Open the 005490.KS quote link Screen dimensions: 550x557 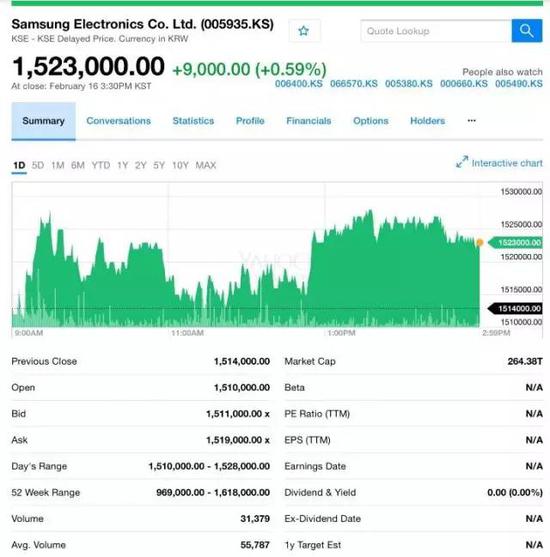click(519, 84)
